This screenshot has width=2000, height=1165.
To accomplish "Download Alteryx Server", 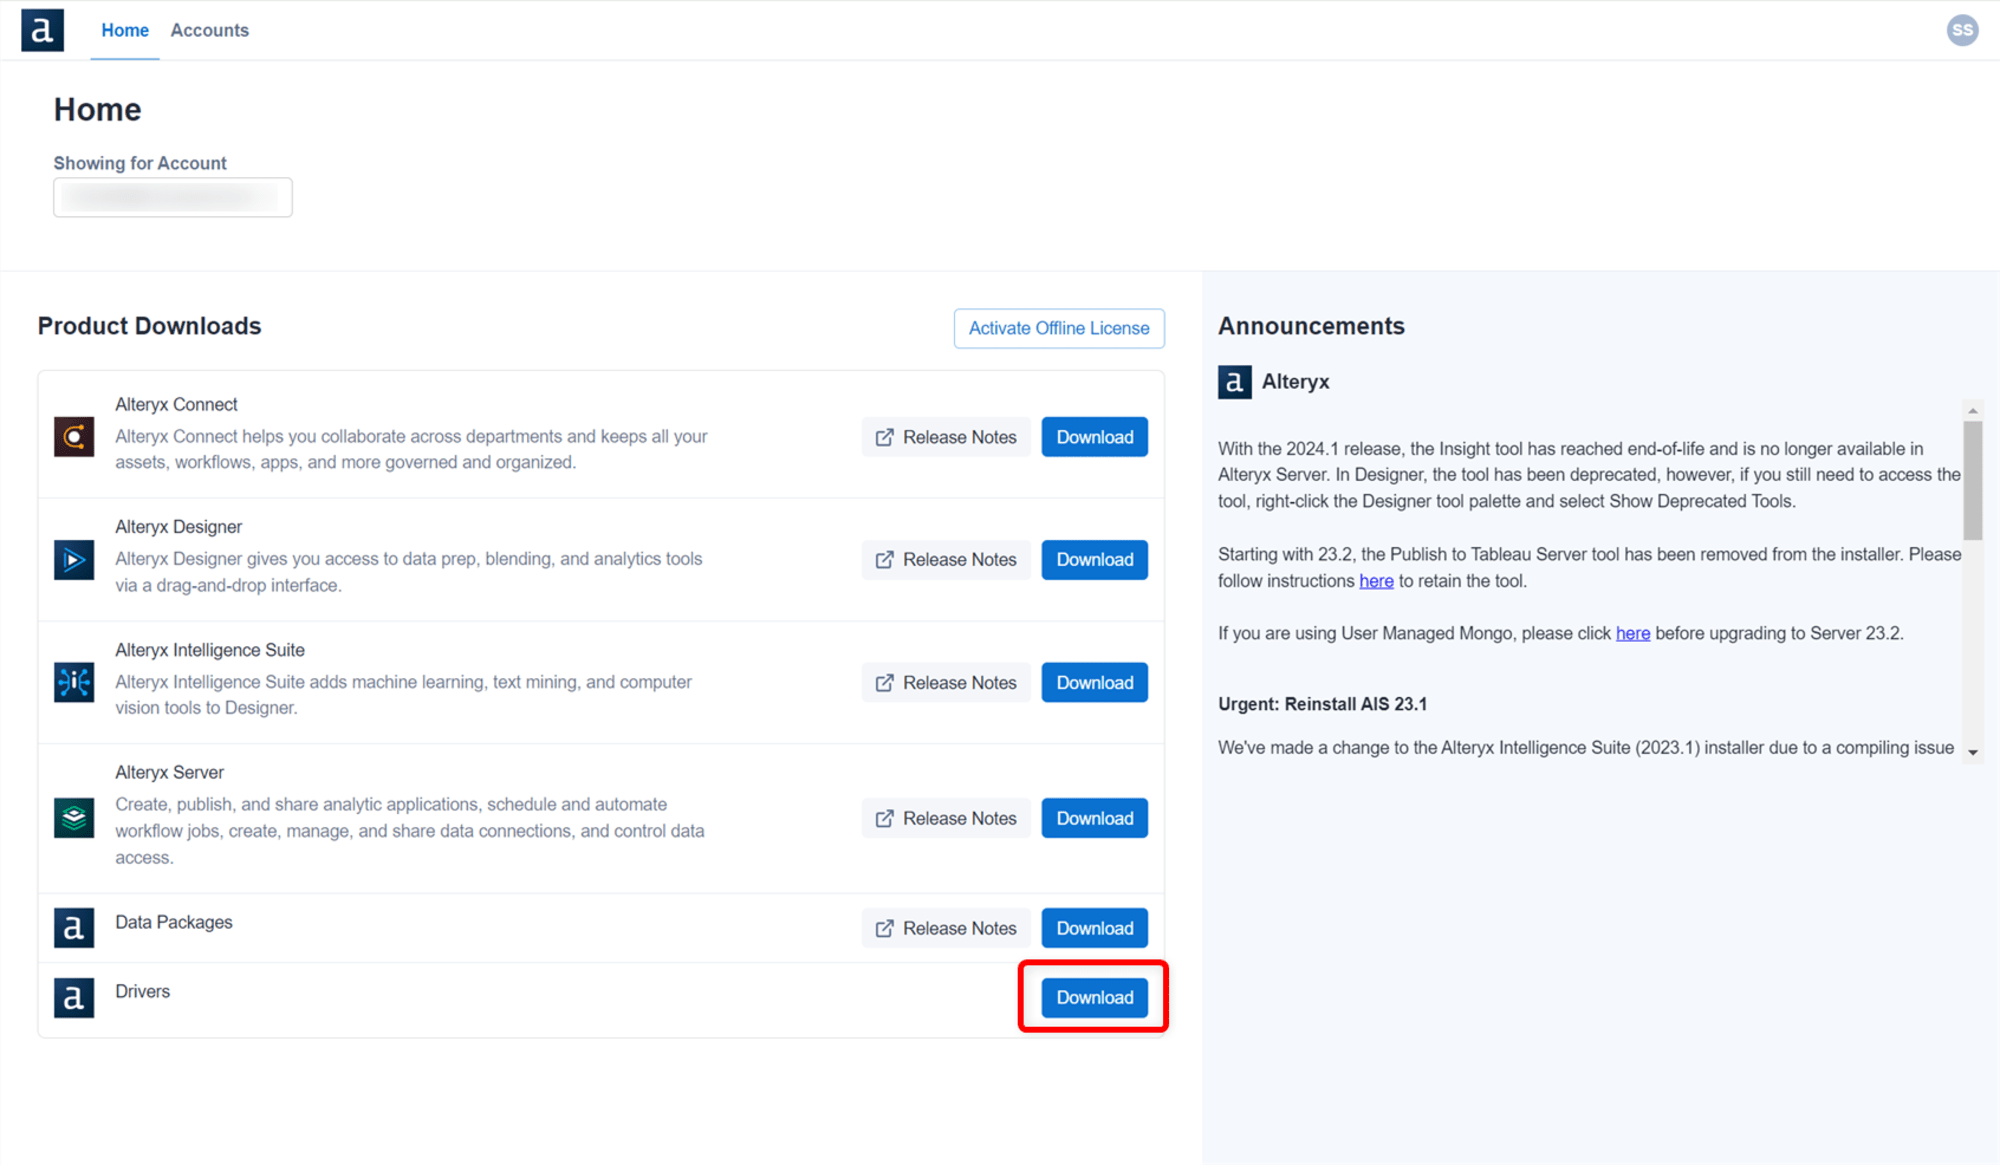I will click(x=1095, y=818).
